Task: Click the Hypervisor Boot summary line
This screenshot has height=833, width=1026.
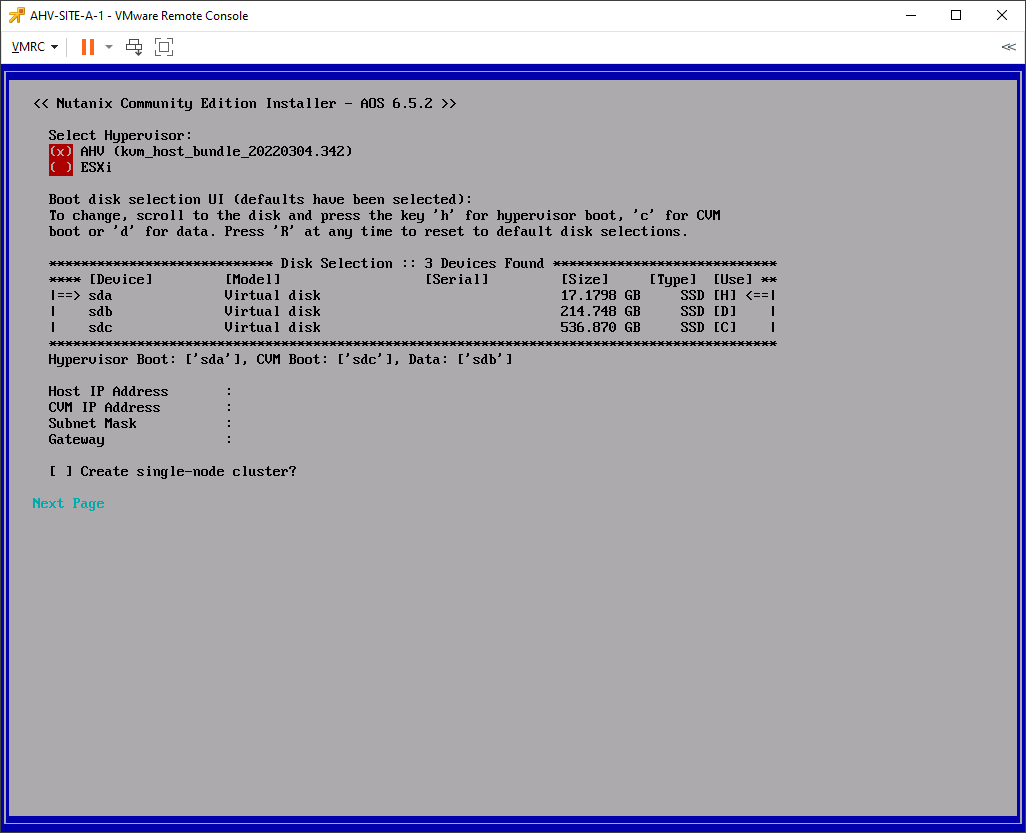Action: pos(280,359)
